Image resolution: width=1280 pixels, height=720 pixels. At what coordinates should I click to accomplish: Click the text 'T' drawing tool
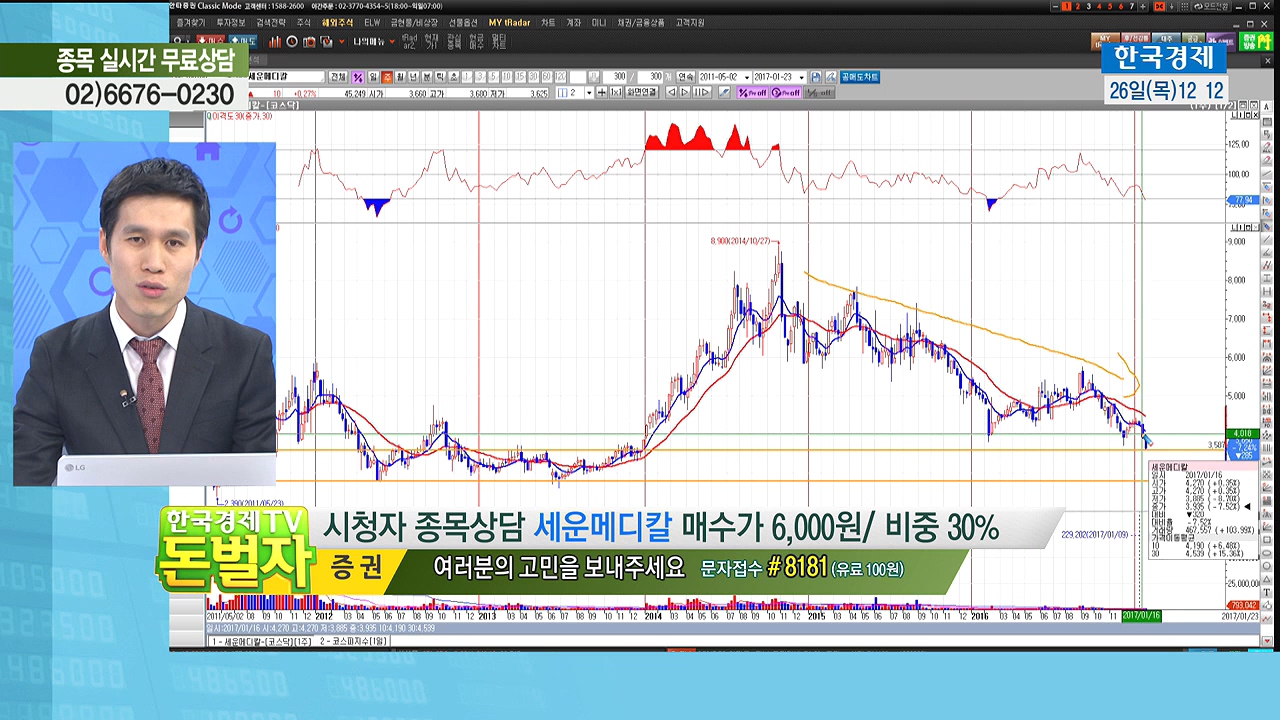click(1268, 592)
